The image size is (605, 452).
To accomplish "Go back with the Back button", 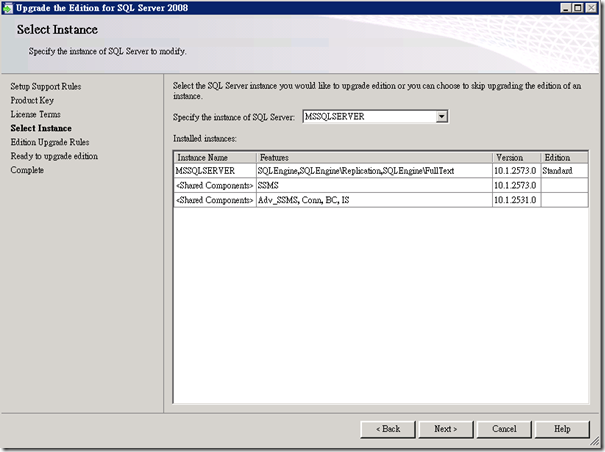I will coord(388,429).
